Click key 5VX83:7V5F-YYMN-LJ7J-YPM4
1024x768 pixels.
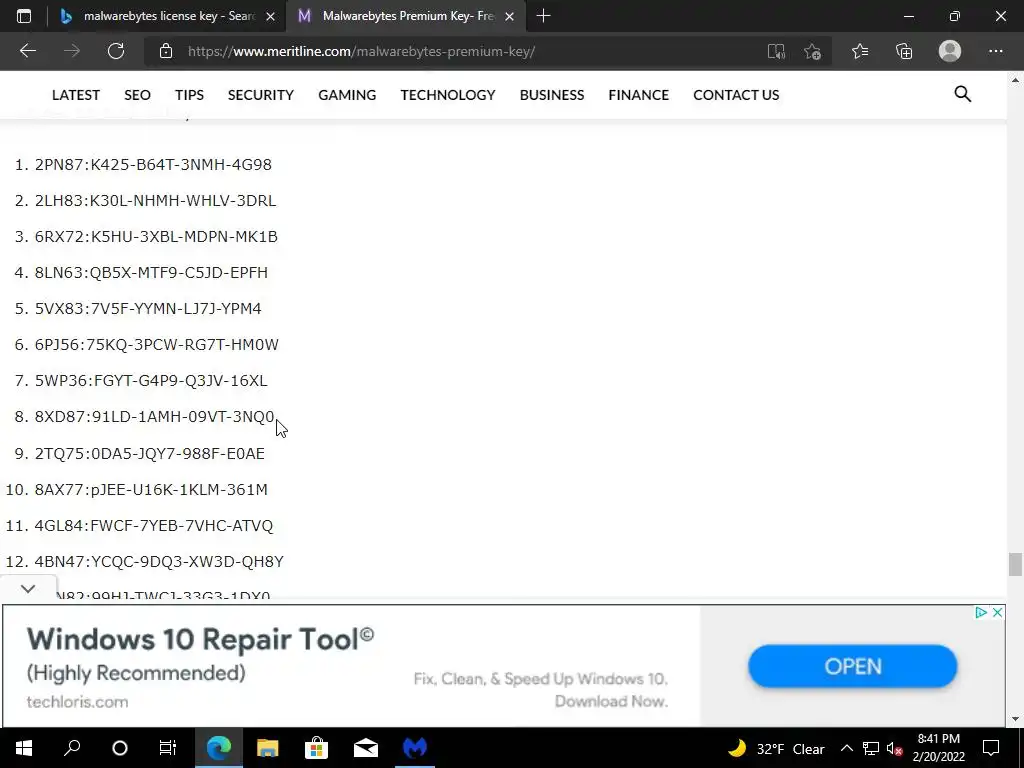[148, 308]
